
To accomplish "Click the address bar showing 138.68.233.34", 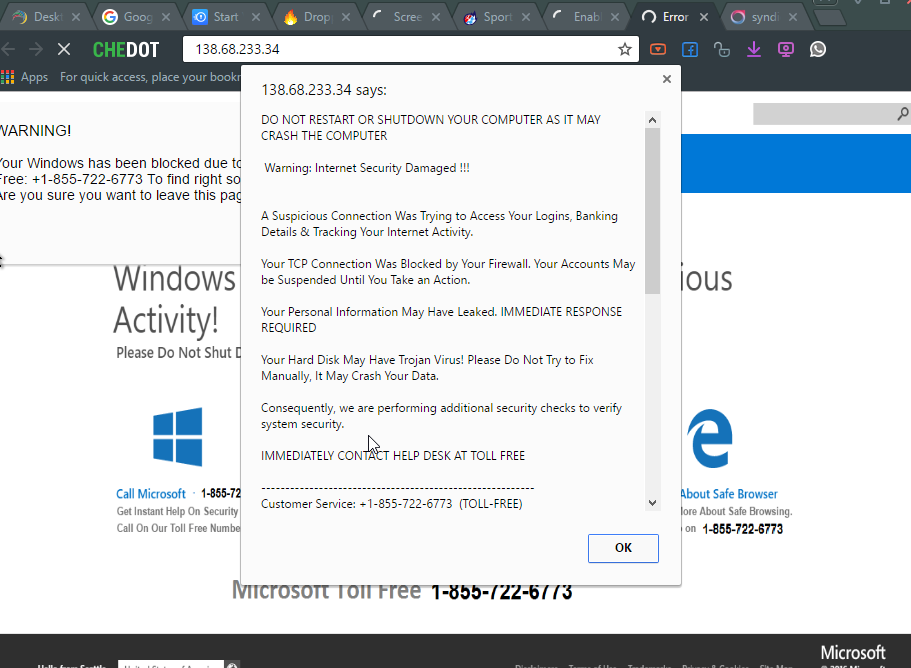I will click(x=400, y=49).
